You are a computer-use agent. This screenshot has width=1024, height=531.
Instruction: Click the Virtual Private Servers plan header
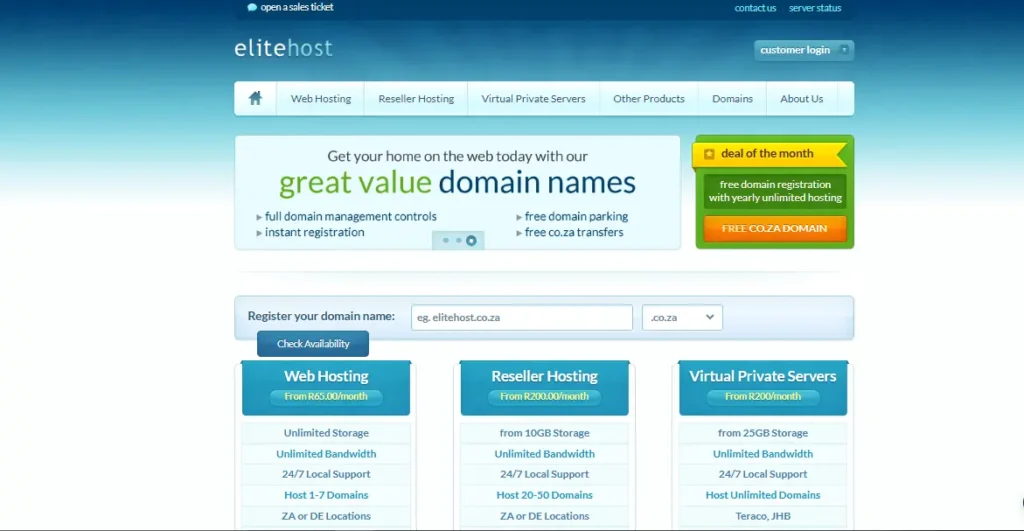click(x=763, y=388)
